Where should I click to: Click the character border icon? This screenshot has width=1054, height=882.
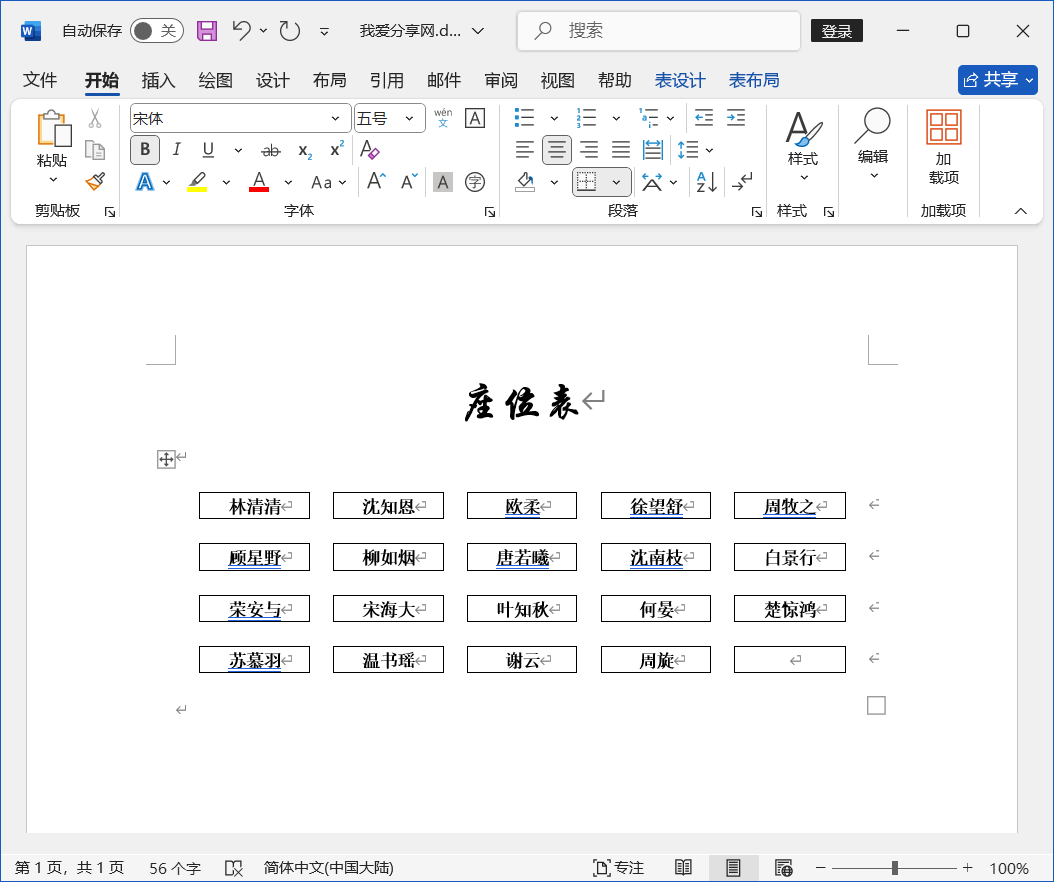(x=475, y=118)
